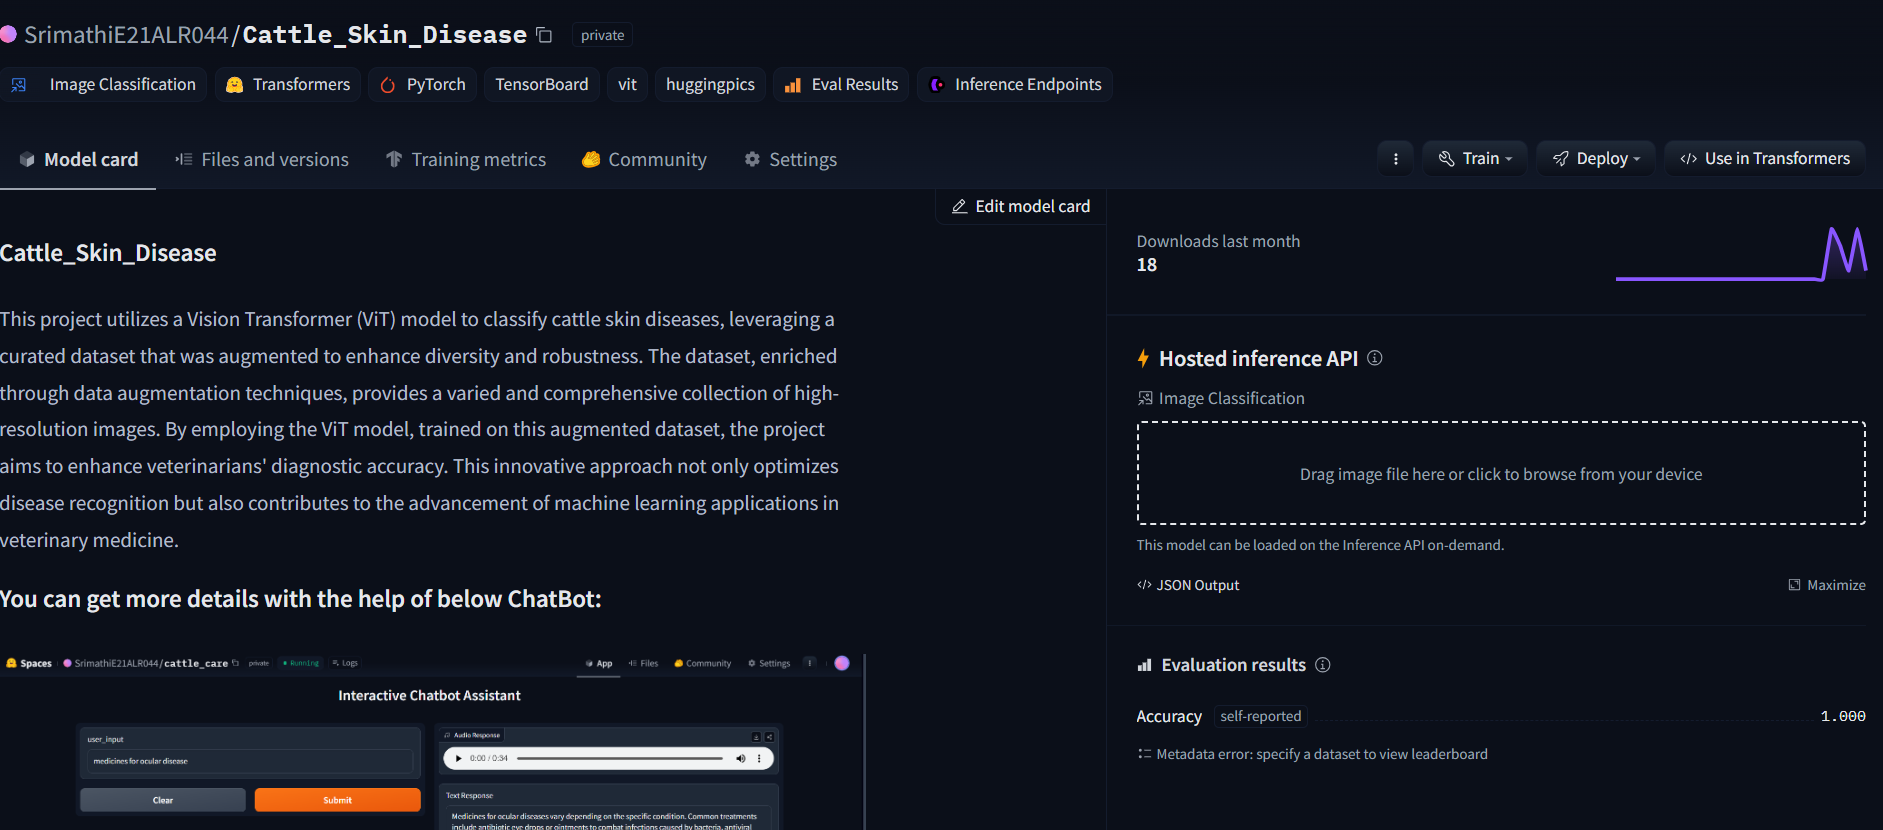Click the private badge

(602, 35)
